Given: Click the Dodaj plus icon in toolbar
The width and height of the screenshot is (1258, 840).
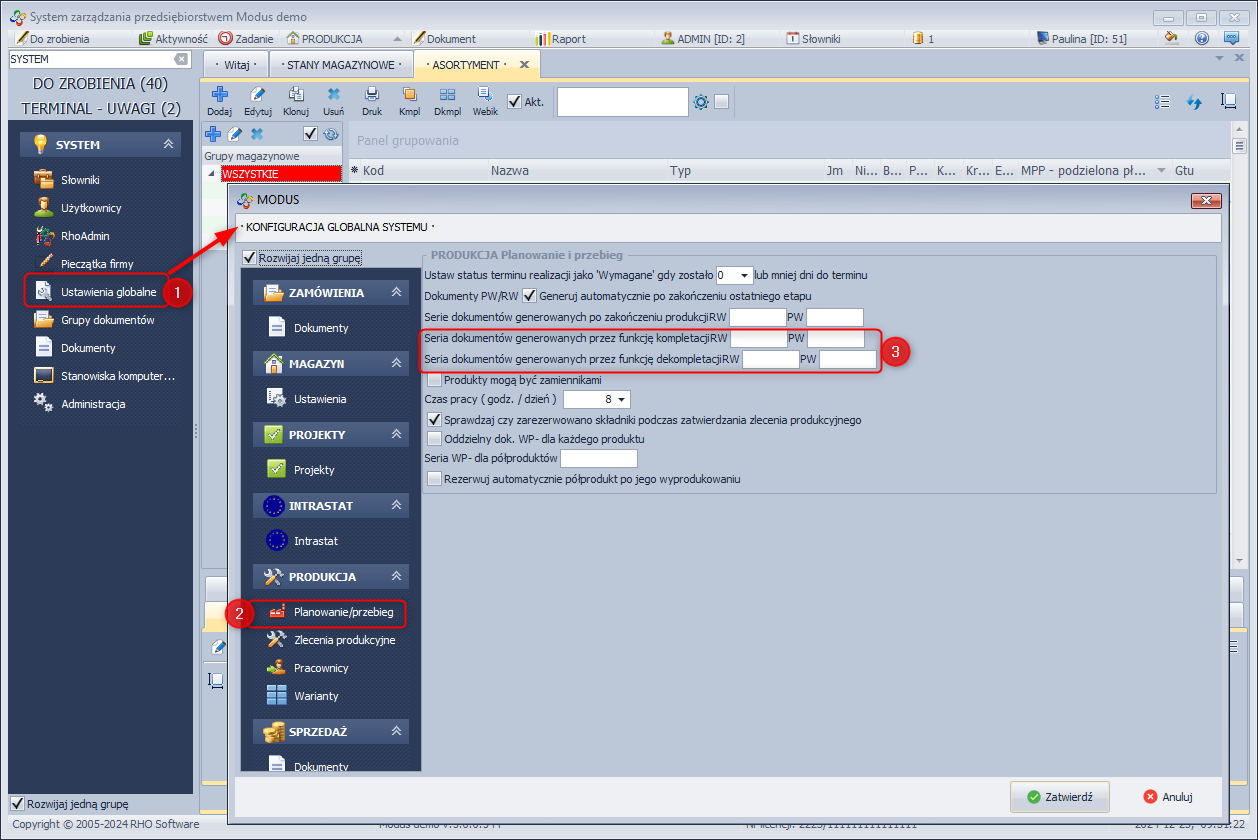Looking at the screenshot, I should pyautogui.click(x=219, y=96).
